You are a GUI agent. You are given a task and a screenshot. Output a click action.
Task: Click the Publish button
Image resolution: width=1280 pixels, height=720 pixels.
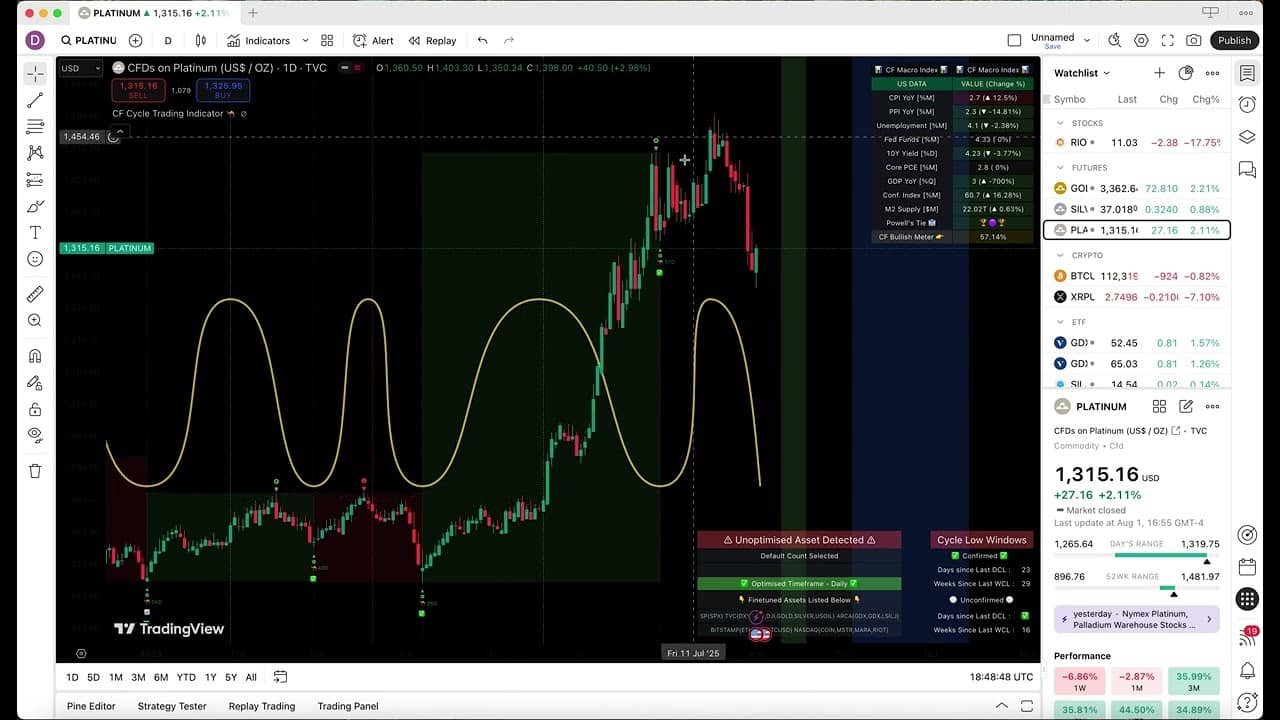[x=1234, y=41]
